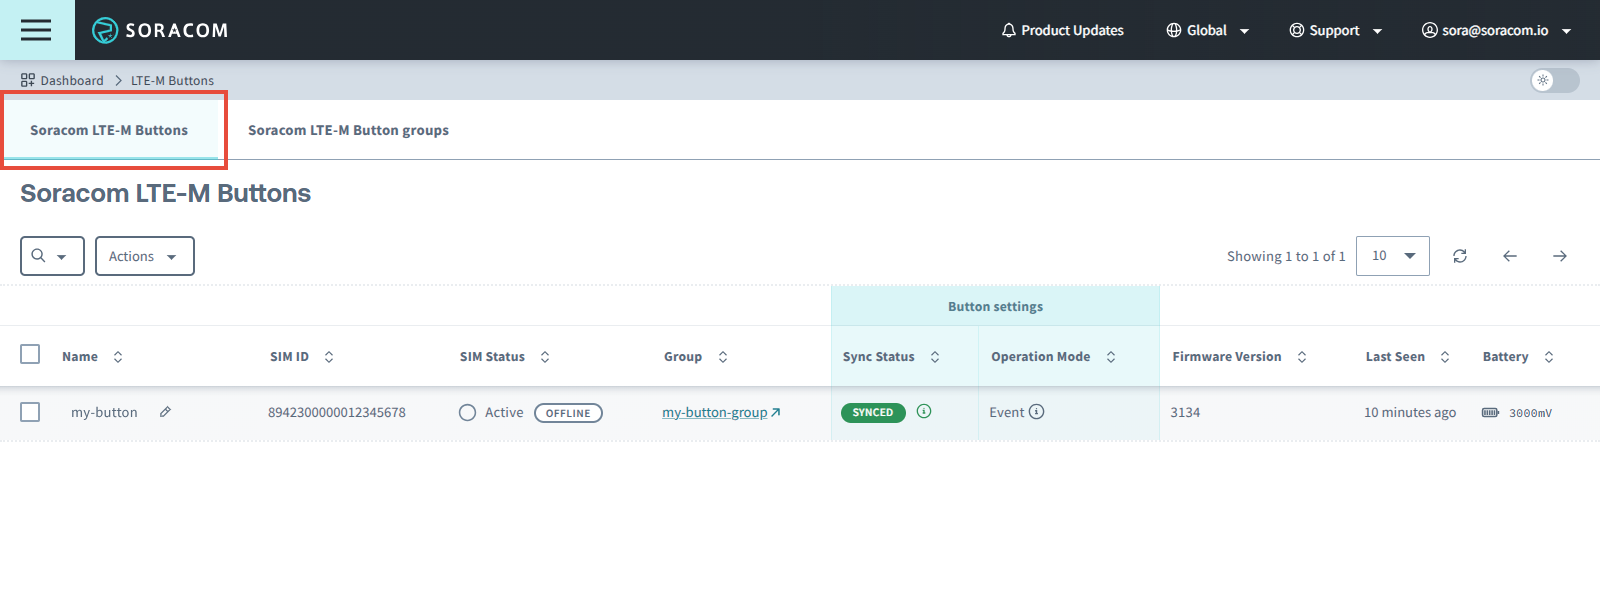Change rows per page from 10
Image resolution: width=1600 pixels, height=600 pixels.
1392,256
